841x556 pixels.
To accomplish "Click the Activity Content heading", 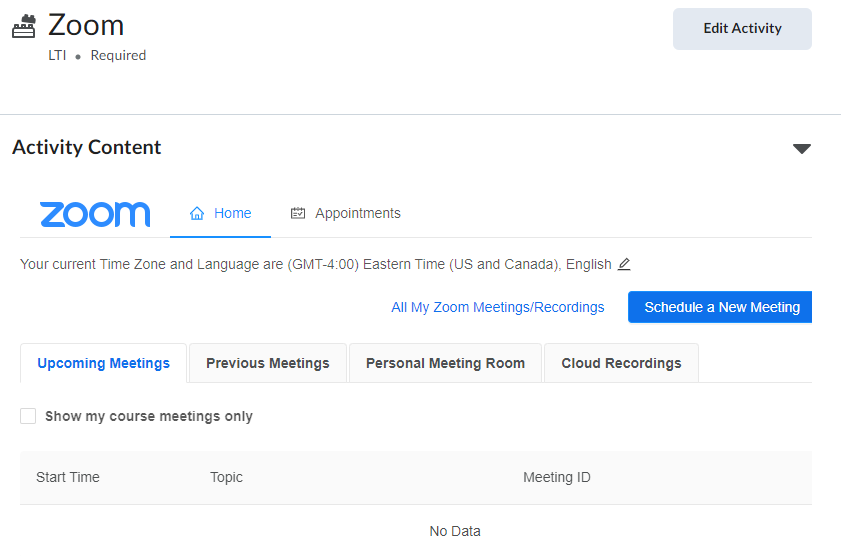I will (86, 147).
